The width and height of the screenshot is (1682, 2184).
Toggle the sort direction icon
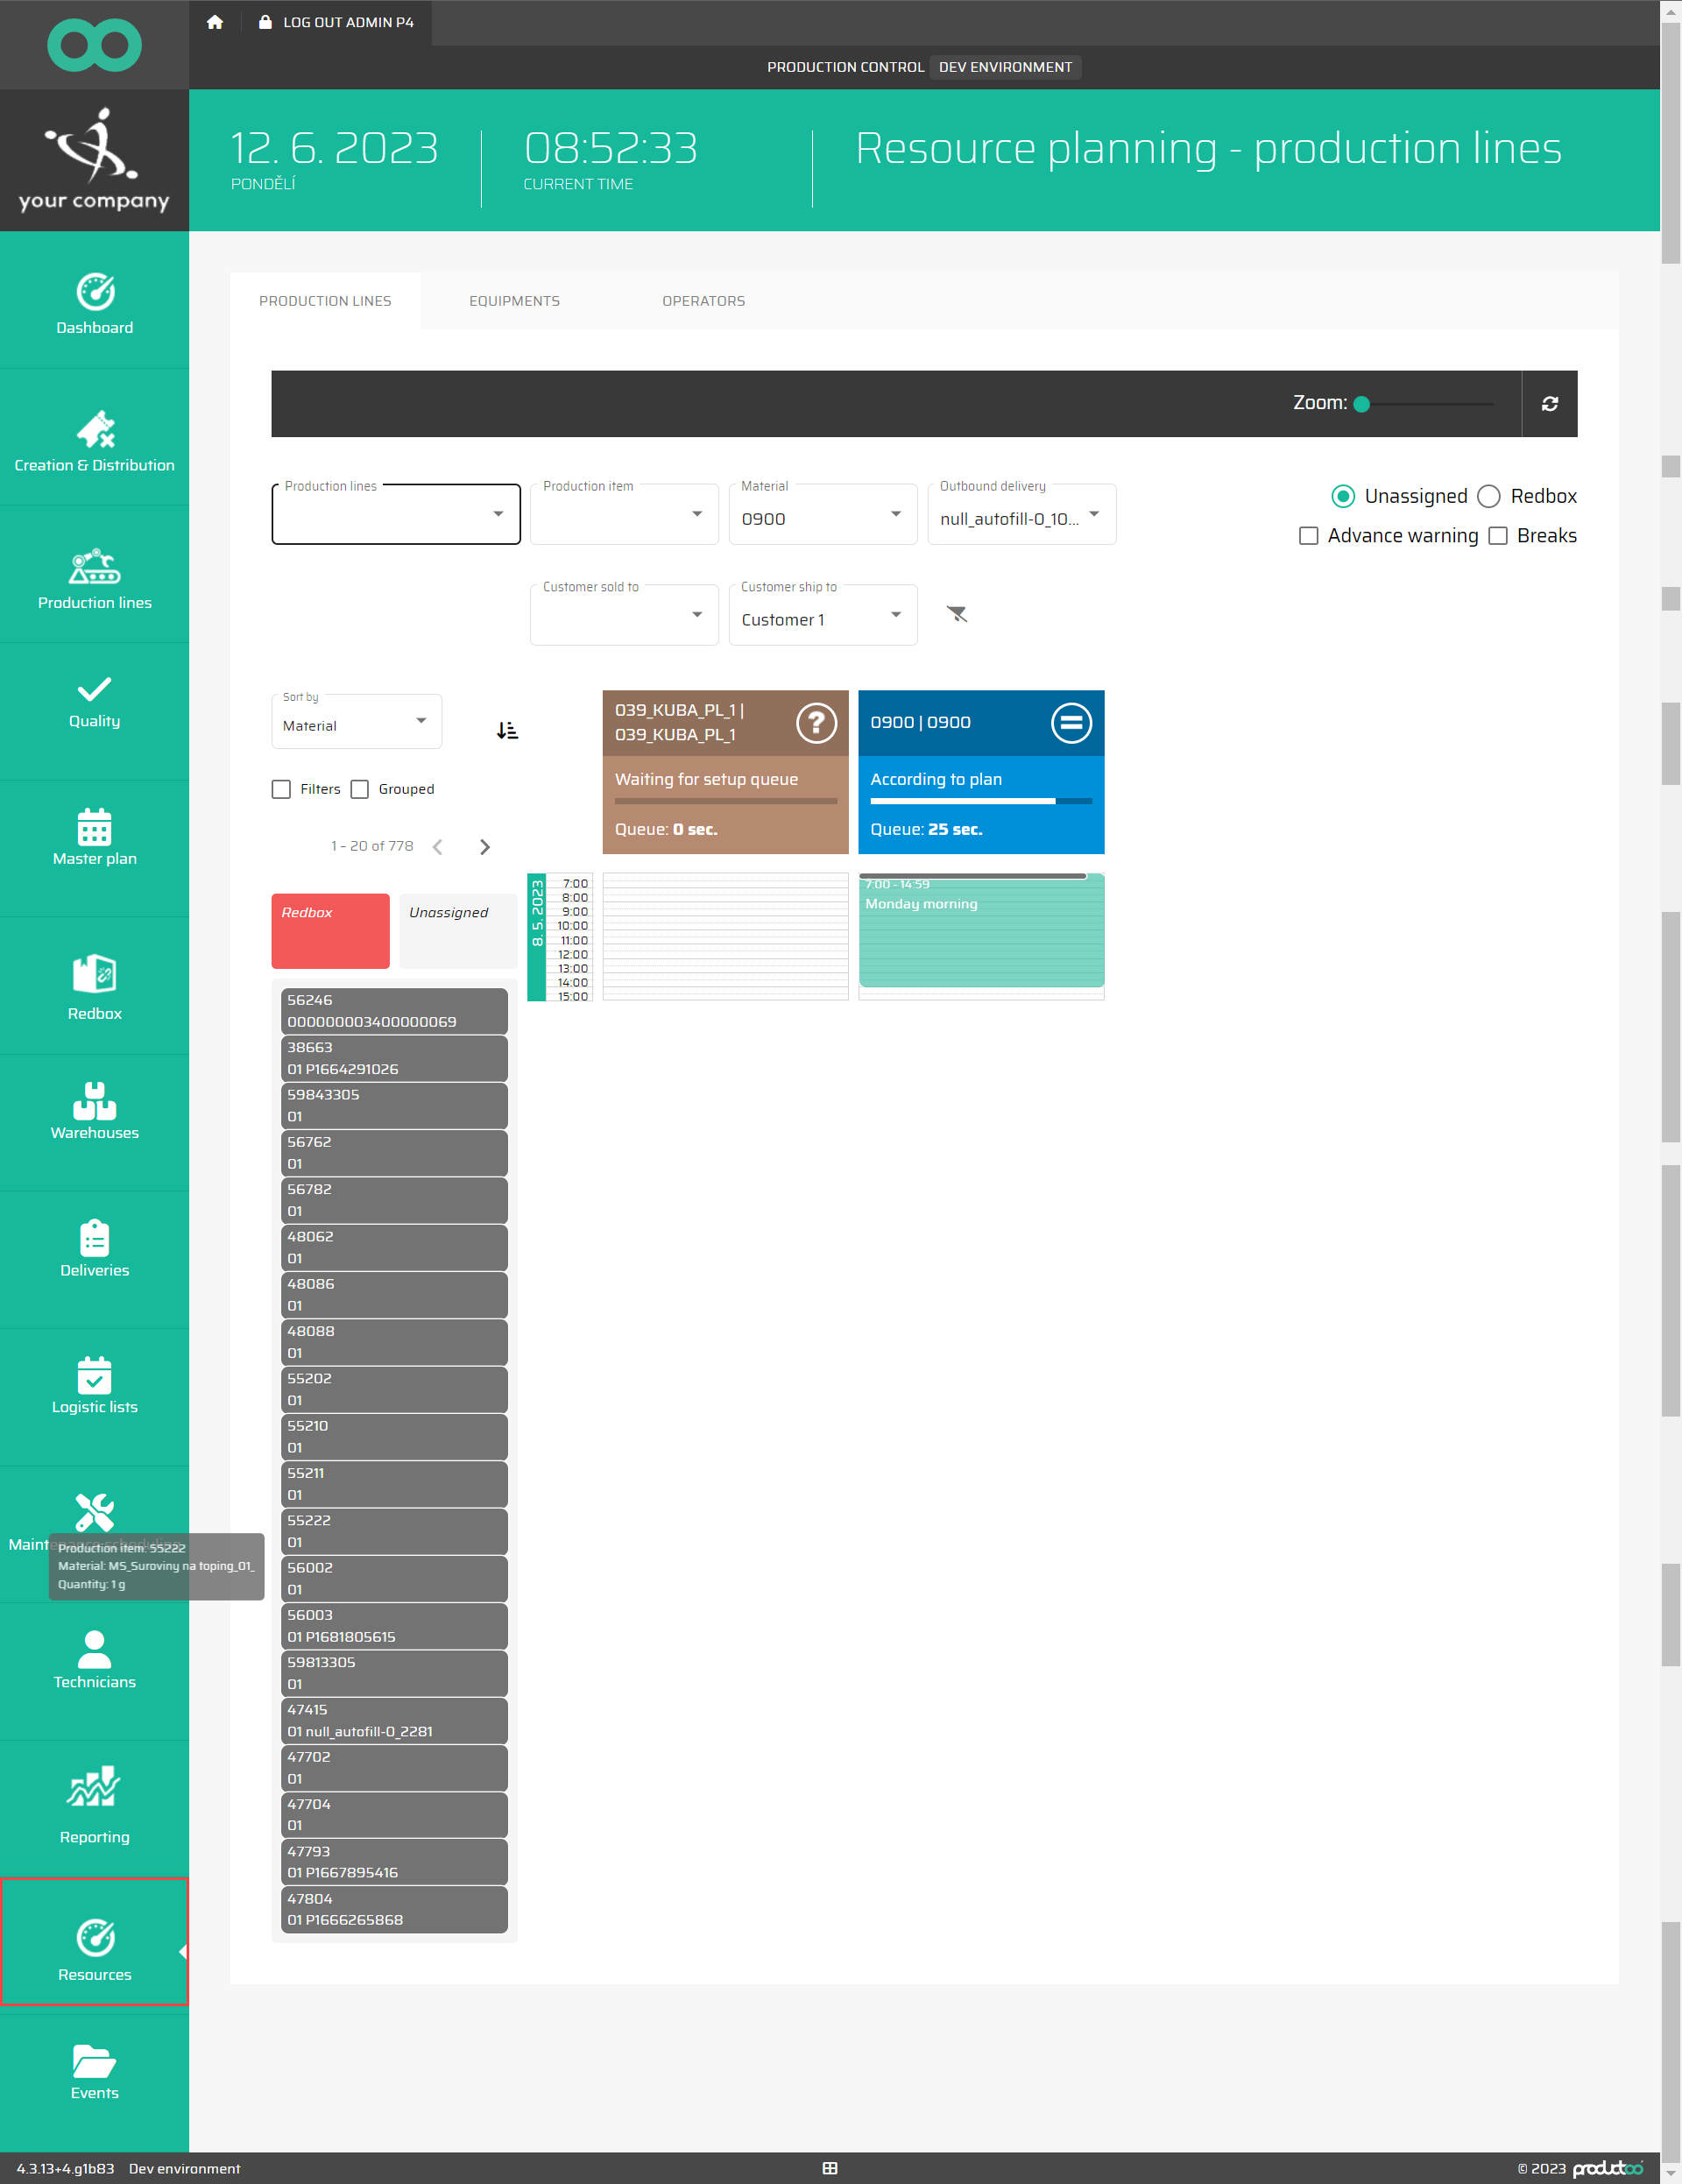[507, 731]
